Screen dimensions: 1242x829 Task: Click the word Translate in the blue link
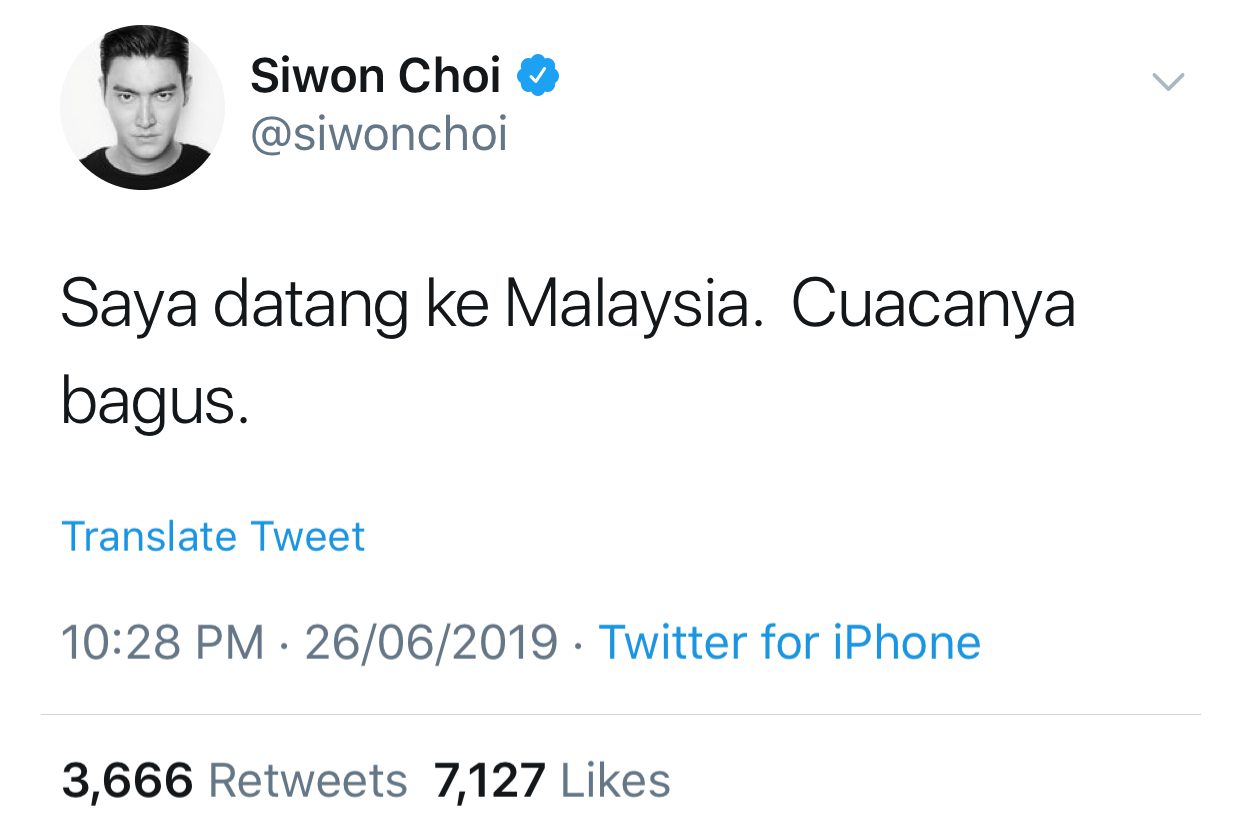point(149,537)
